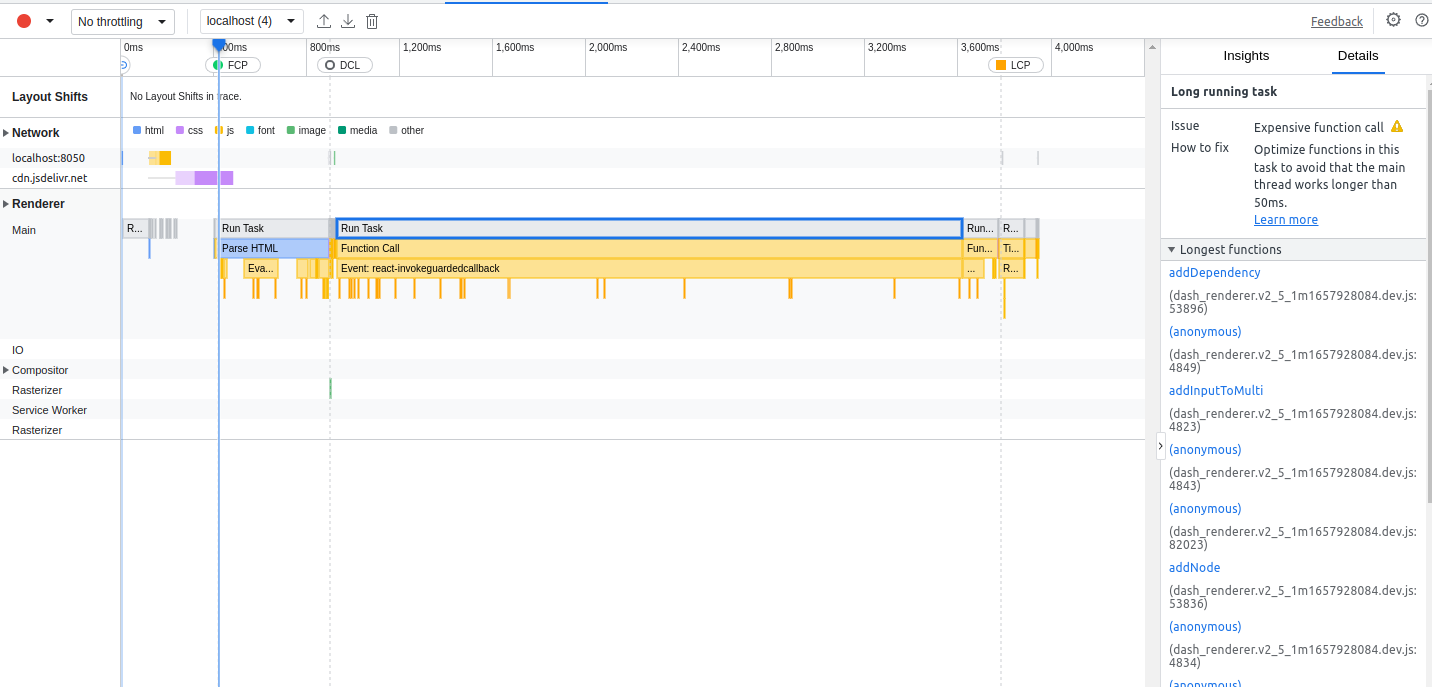This screenshot has height=687, width=1432.
Task: Save the current profile using download icon
Action: tap(347, 20)
